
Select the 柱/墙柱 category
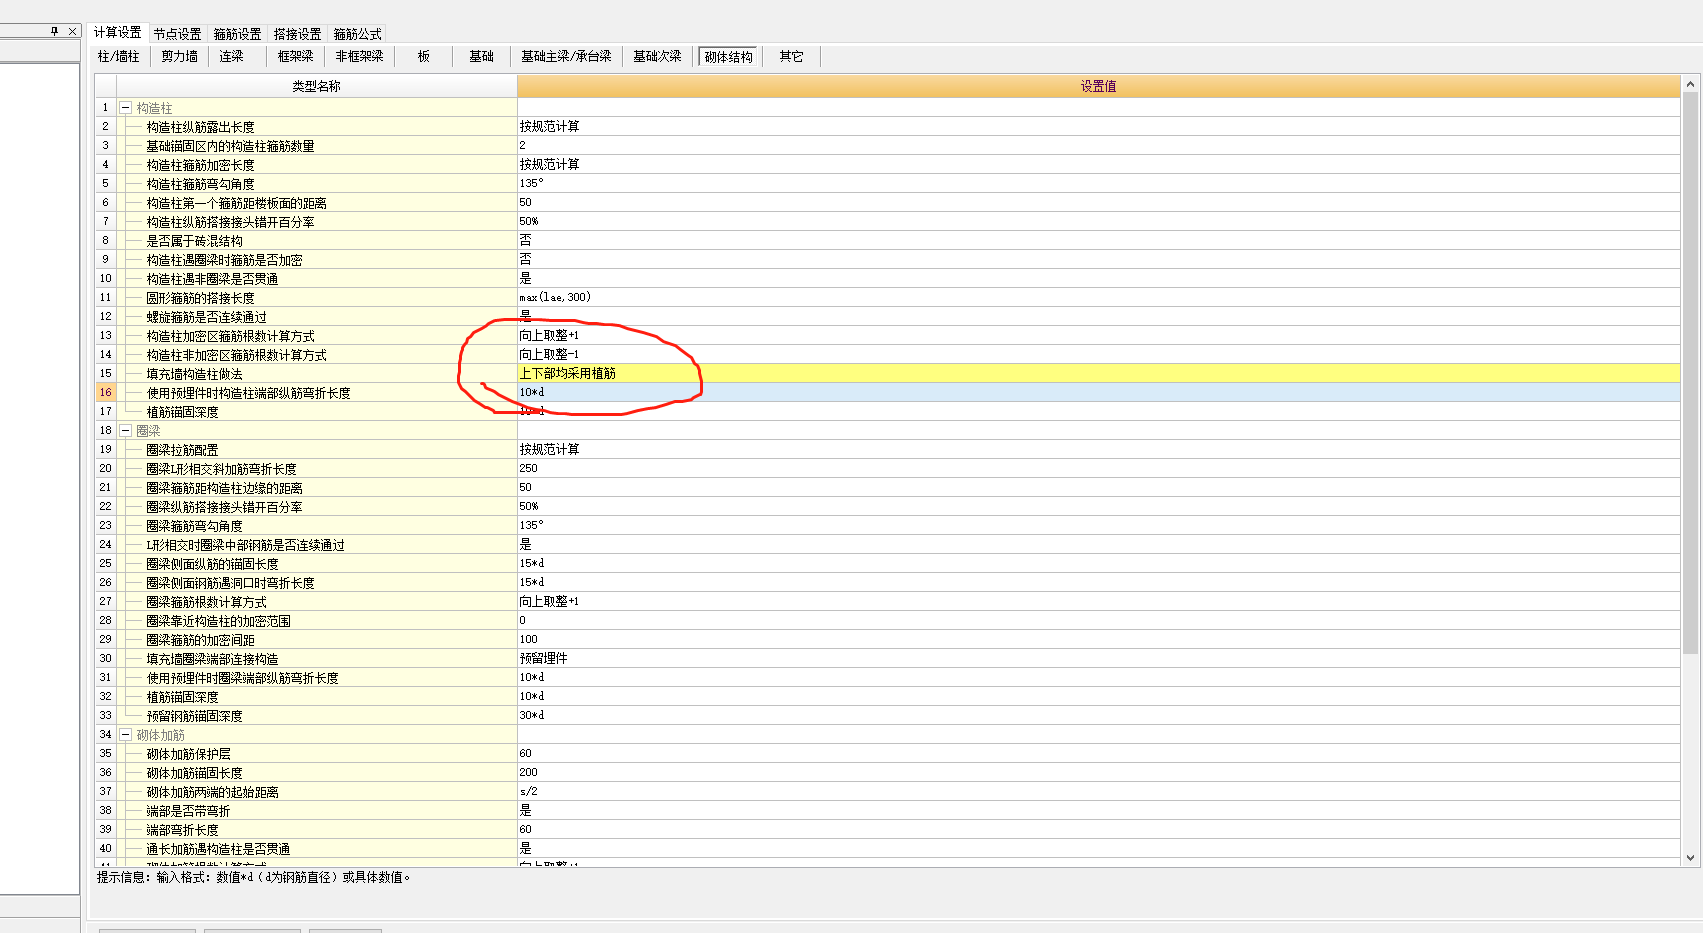(x=119, y=57)
